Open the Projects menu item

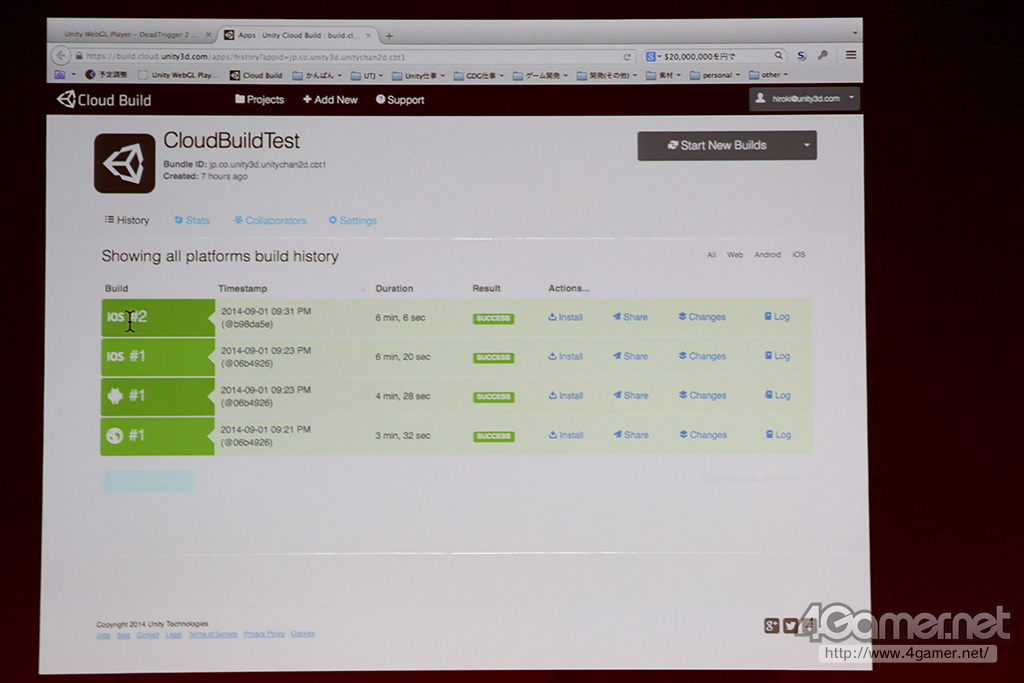click(259, 100)
